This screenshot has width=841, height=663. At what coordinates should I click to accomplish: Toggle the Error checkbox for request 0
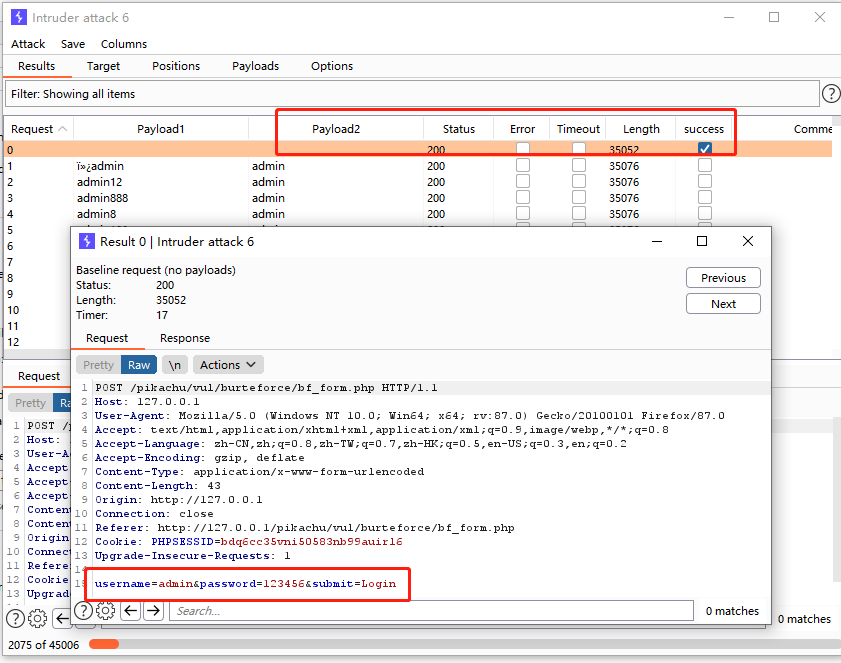coord(524,148)
